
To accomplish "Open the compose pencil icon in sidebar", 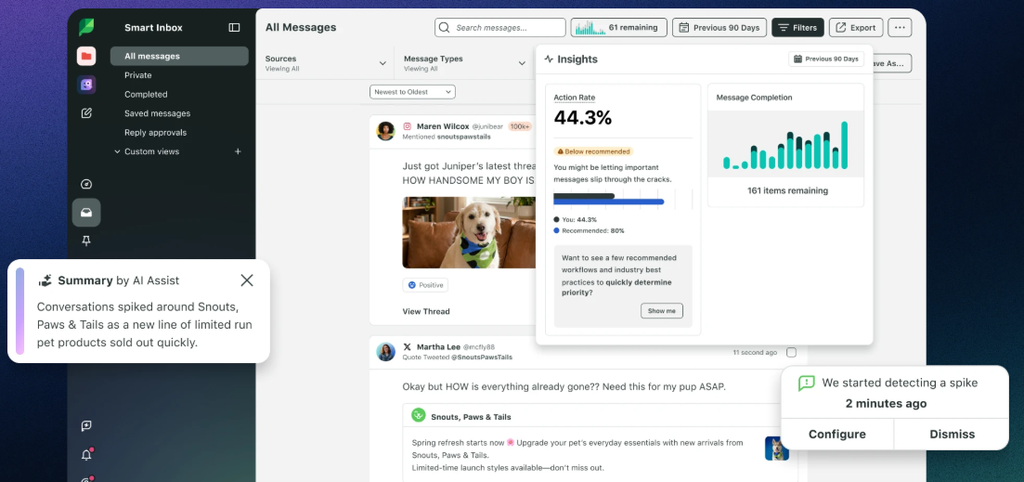I will (86, 113).
